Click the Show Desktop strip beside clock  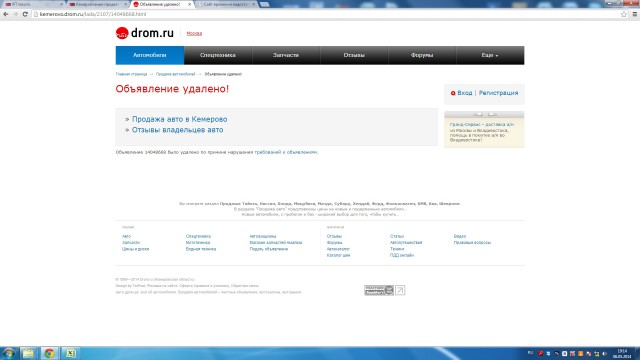[x=637, y=353]
